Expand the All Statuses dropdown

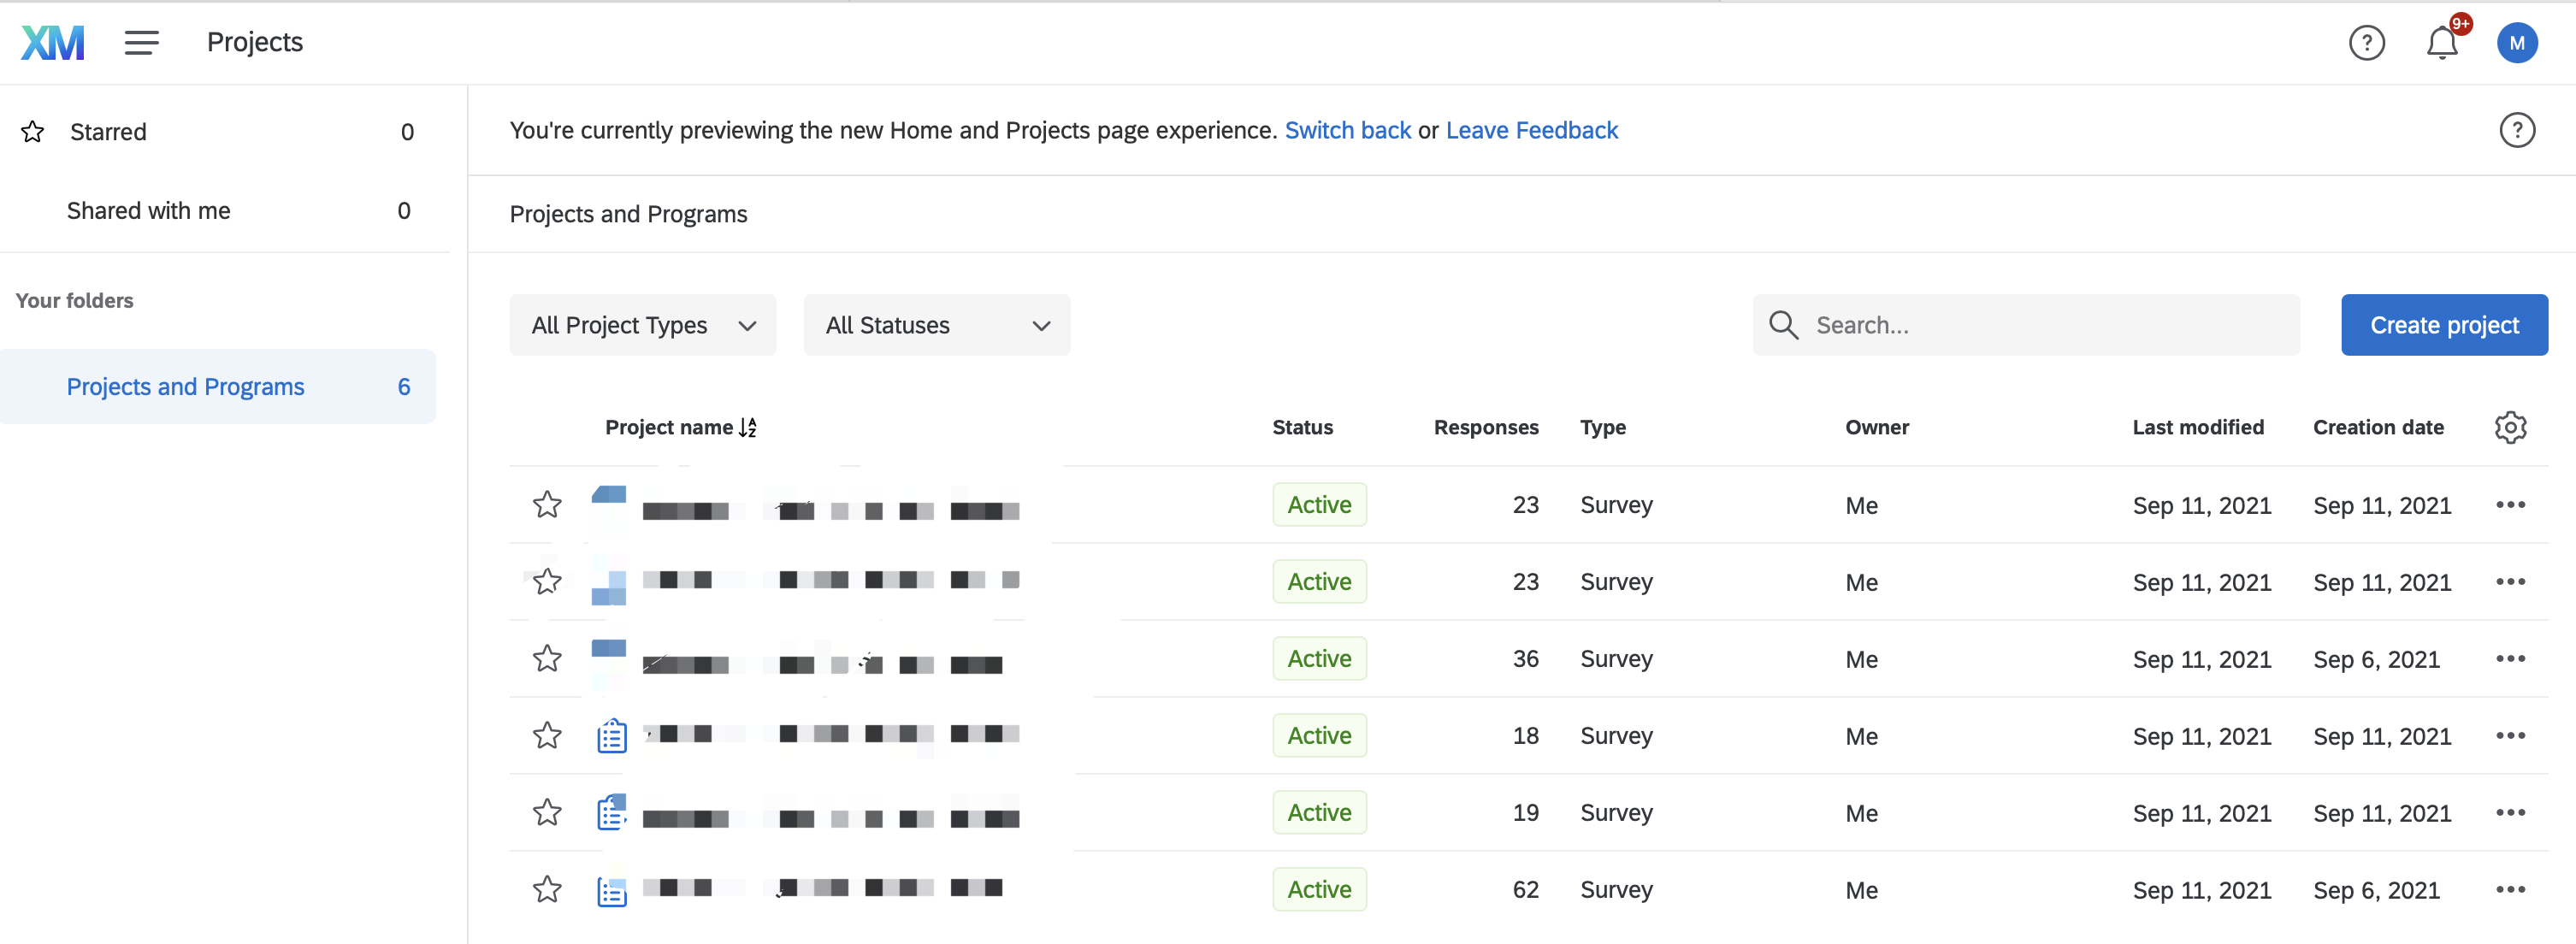pyautogui.click(x=936, y=325)
